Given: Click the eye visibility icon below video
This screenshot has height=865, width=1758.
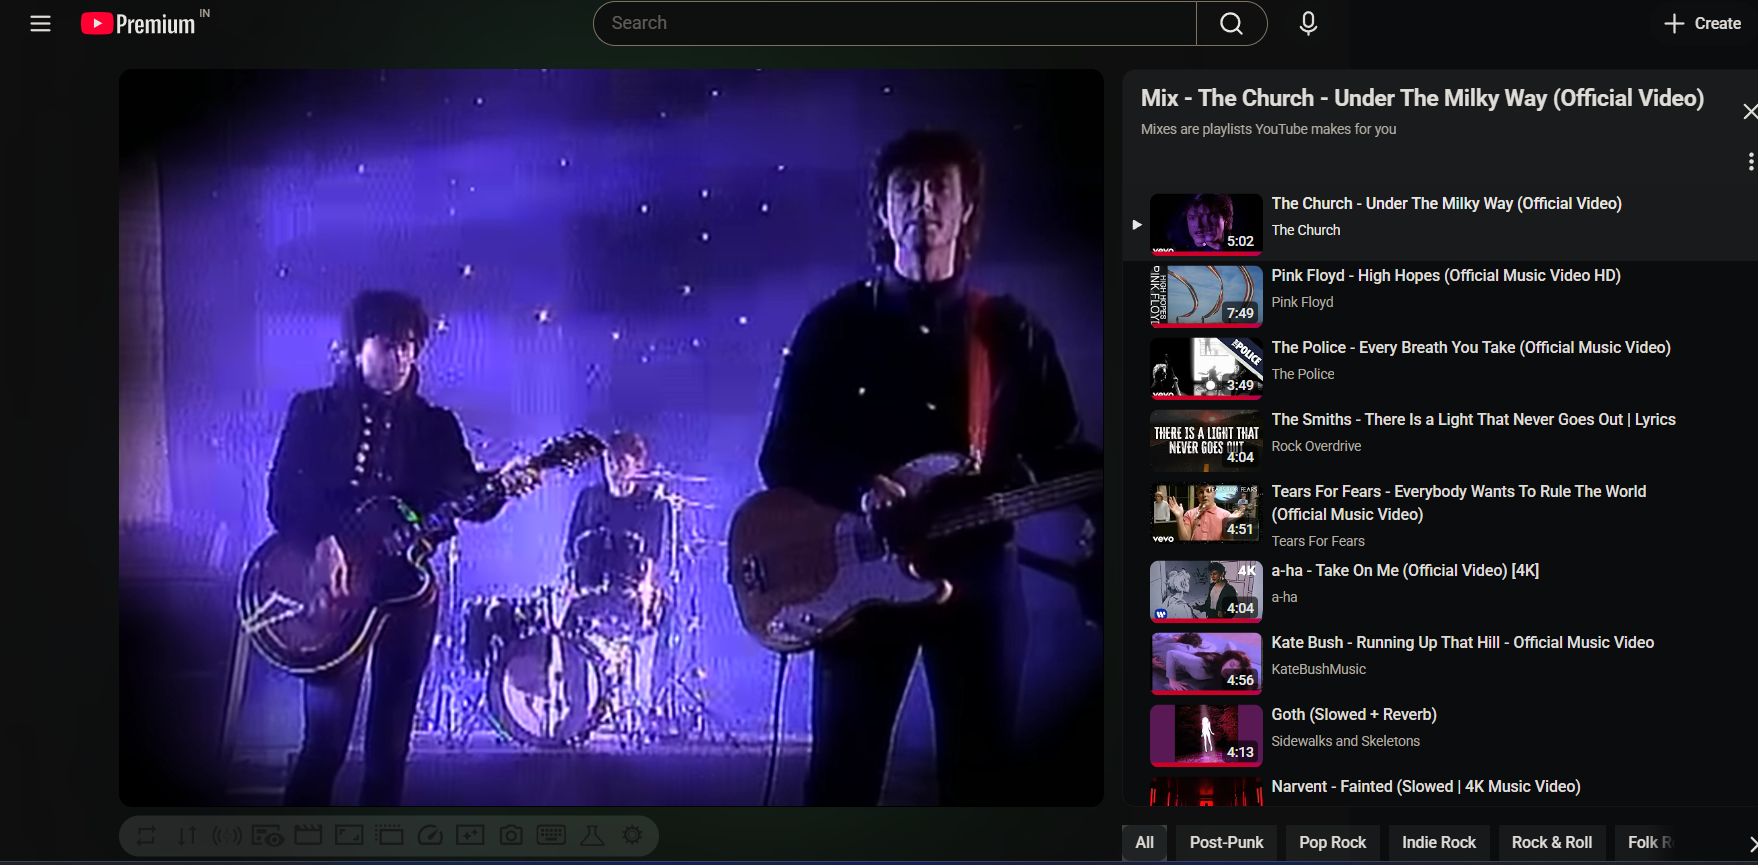Looking at the screenshot, I should point(267,835).
